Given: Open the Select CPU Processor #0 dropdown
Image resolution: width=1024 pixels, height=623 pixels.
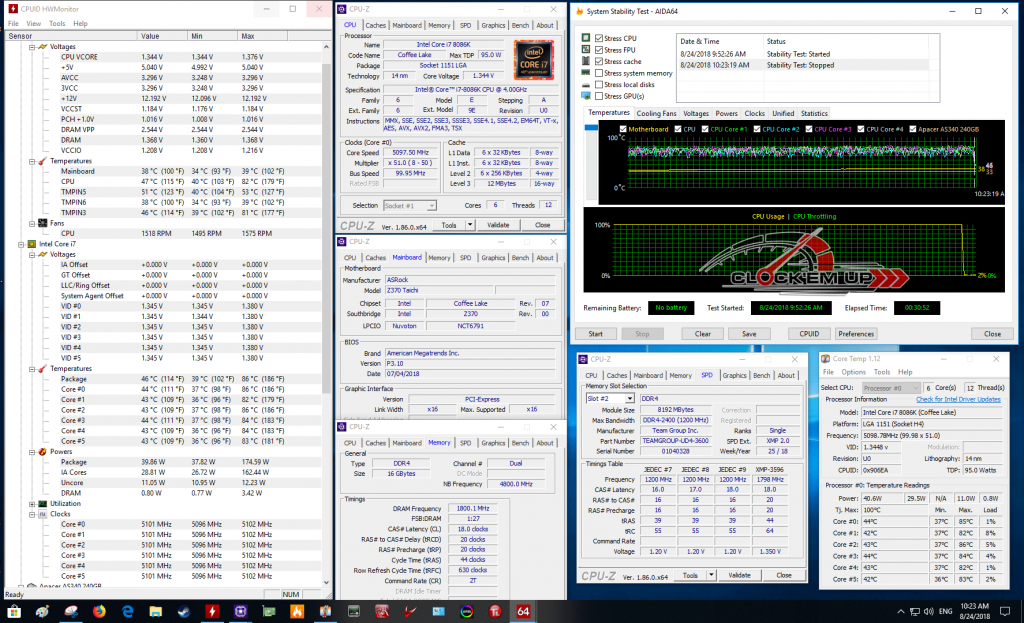Looking at the screenshot, I should pos(891,387).
